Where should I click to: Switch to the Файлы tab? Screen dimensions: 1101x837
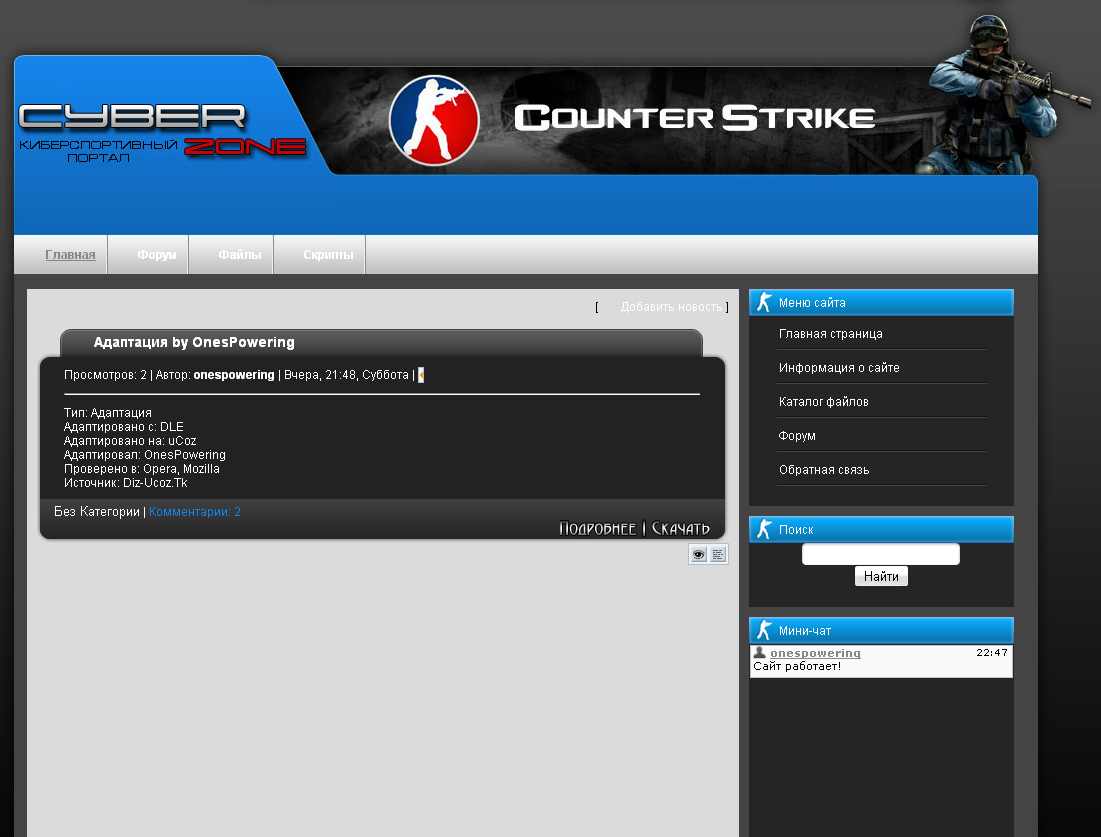pos(239,255)
